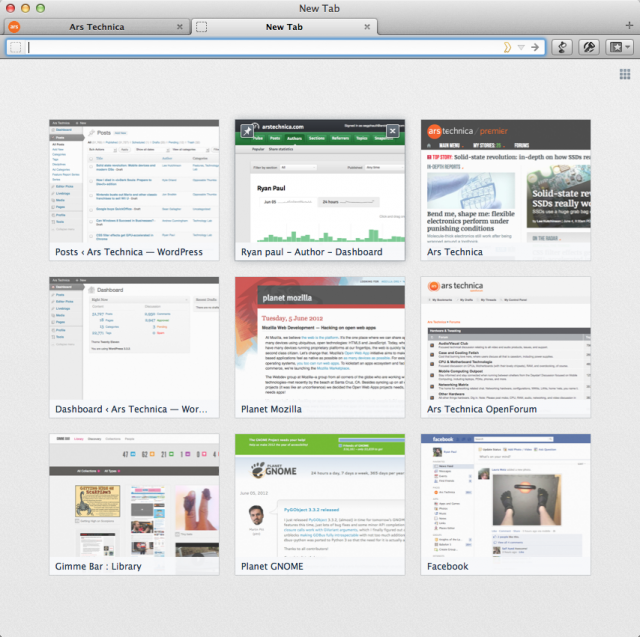Image resolution: width=640 pixels, height=637 pixels.
Task: Switch to the Ars Technica tab
Action: pyautogui.click(x=97, y=27)
